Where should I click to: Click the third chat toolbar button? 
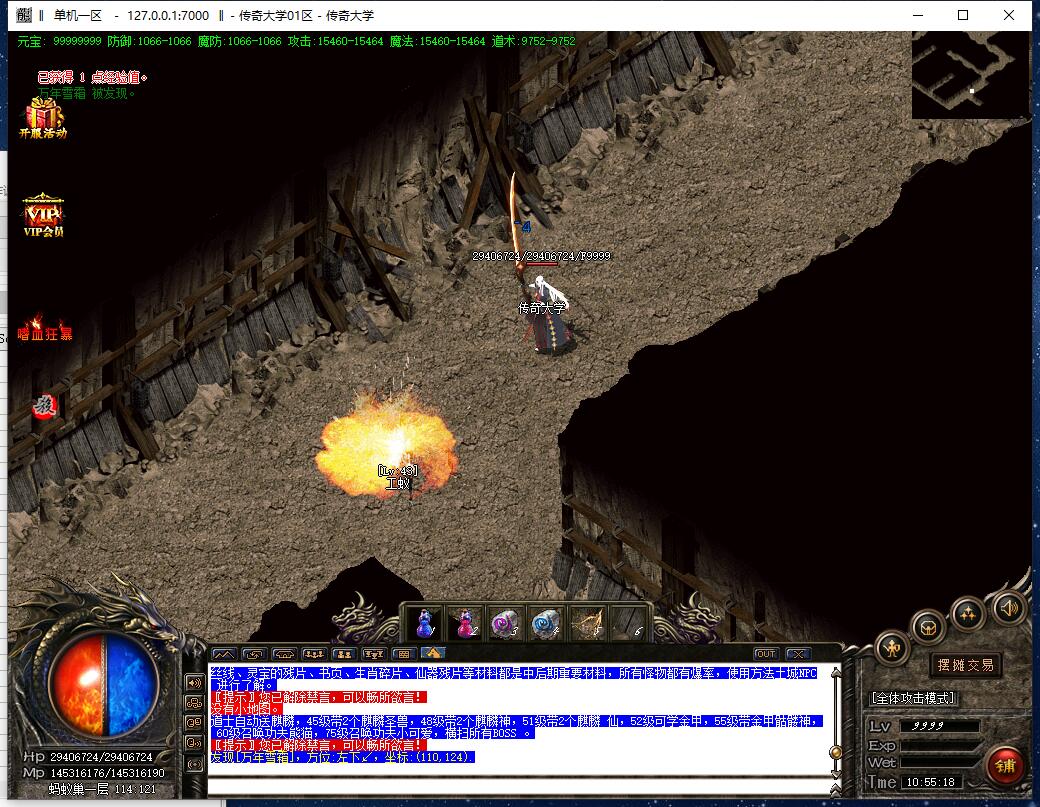pos(284,654)
